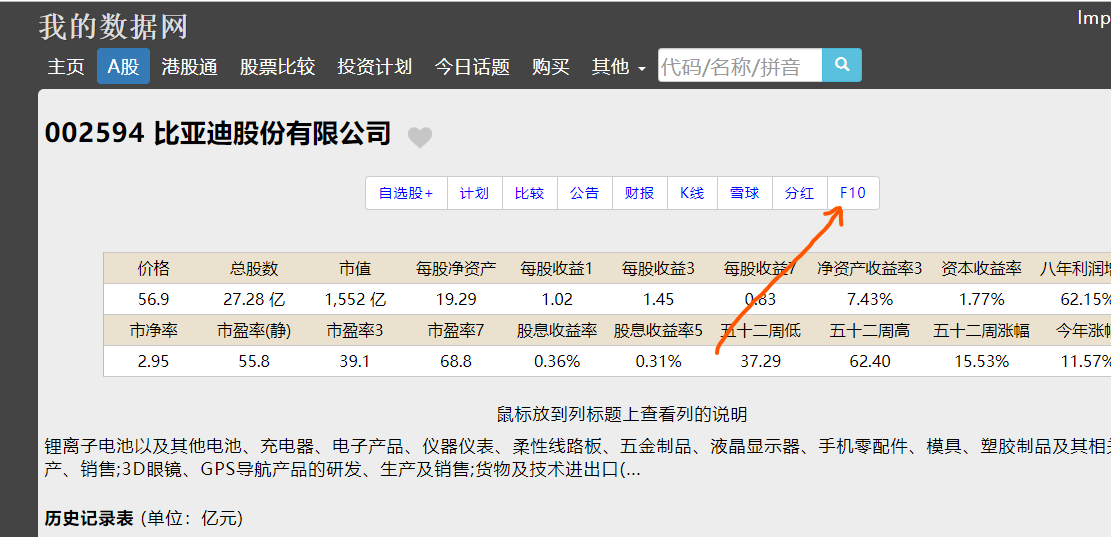Open 股票比较 in the navigation bar
This screenshot has height=537, width=1111.
[277, 67]
